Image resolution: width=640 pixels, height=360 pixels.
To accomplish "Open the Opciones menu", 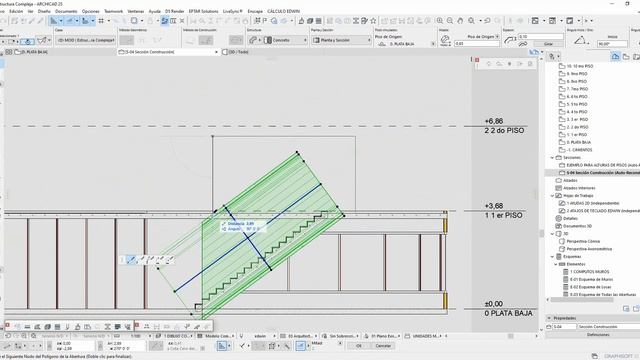I will [90, 11].
